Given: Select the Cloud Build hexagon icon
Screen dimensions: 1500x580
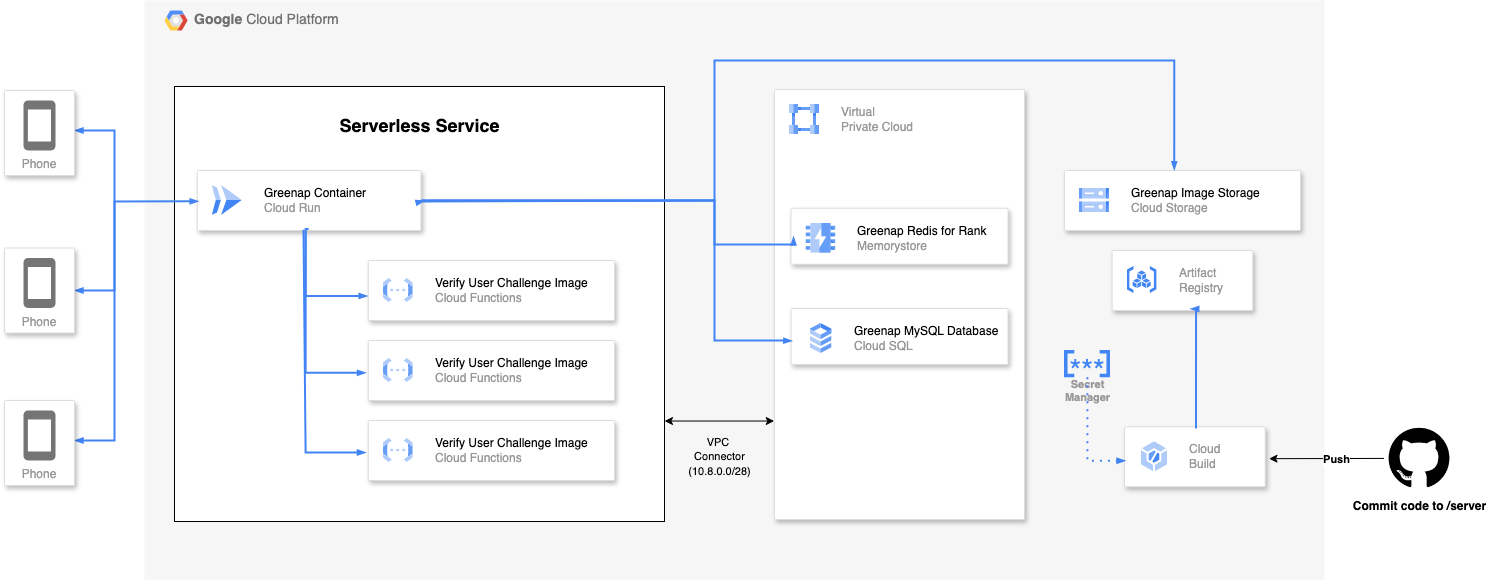Looking at the screenshot, I should click(1154, 458).
